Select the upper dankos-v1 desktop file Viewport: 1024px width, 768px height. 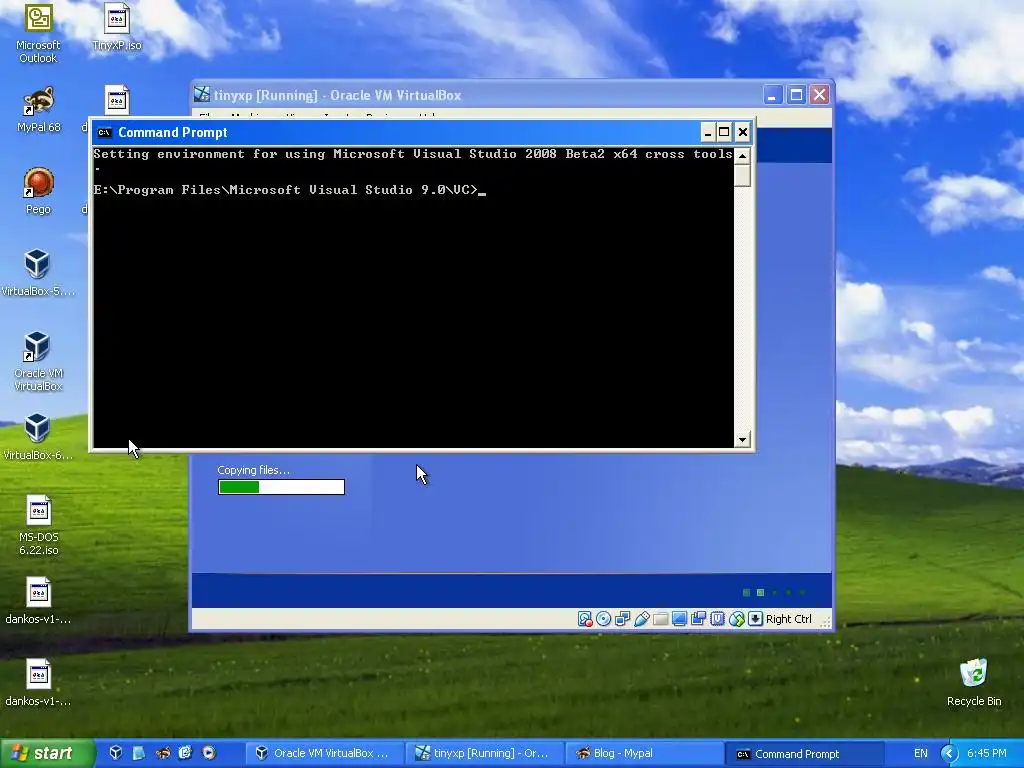[38, 601]
